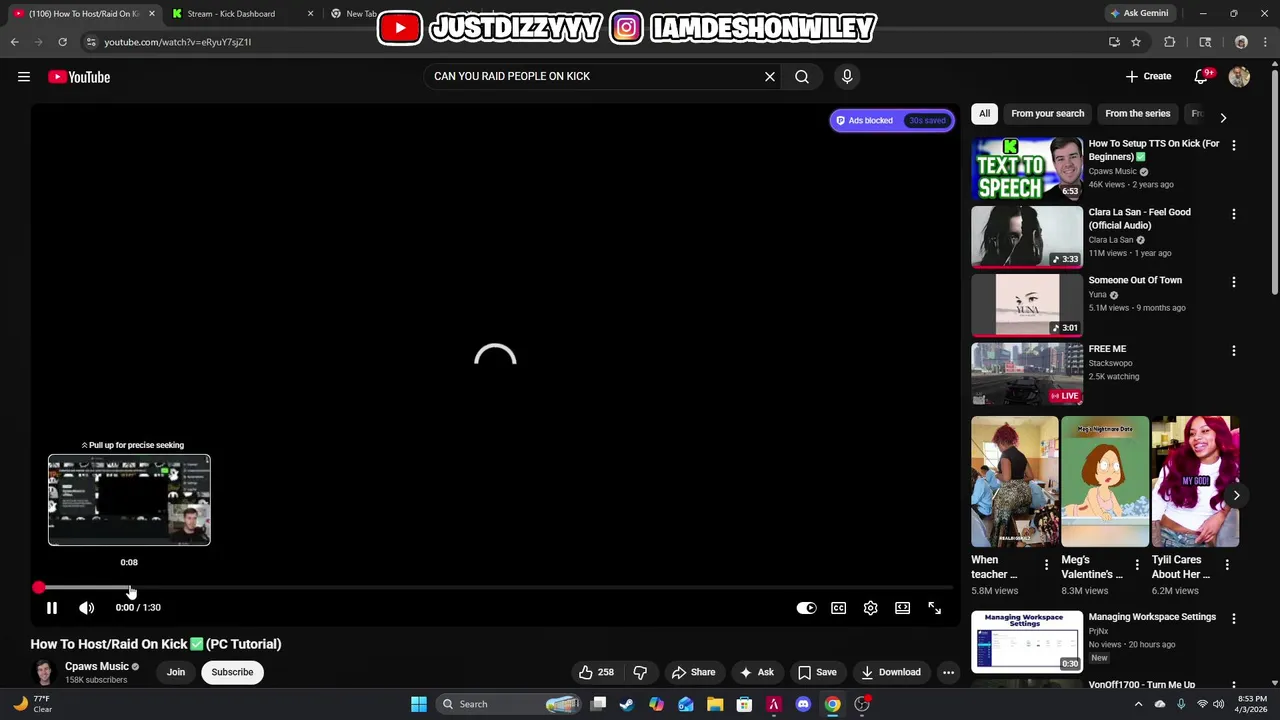Viewport: 1280px width, 720px height.
Task: Open the Create menu
Action: pos(1148,76)
